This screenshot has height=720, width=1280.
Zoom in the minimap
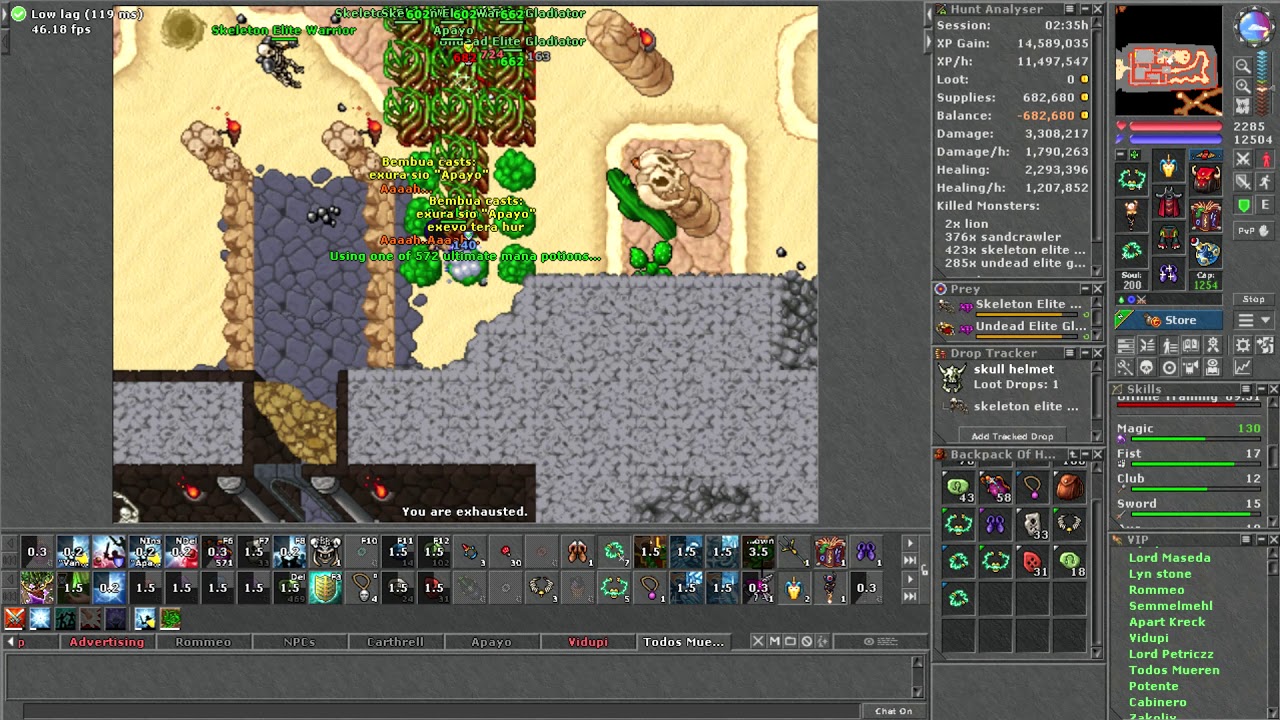click(x=1243, y=86)
